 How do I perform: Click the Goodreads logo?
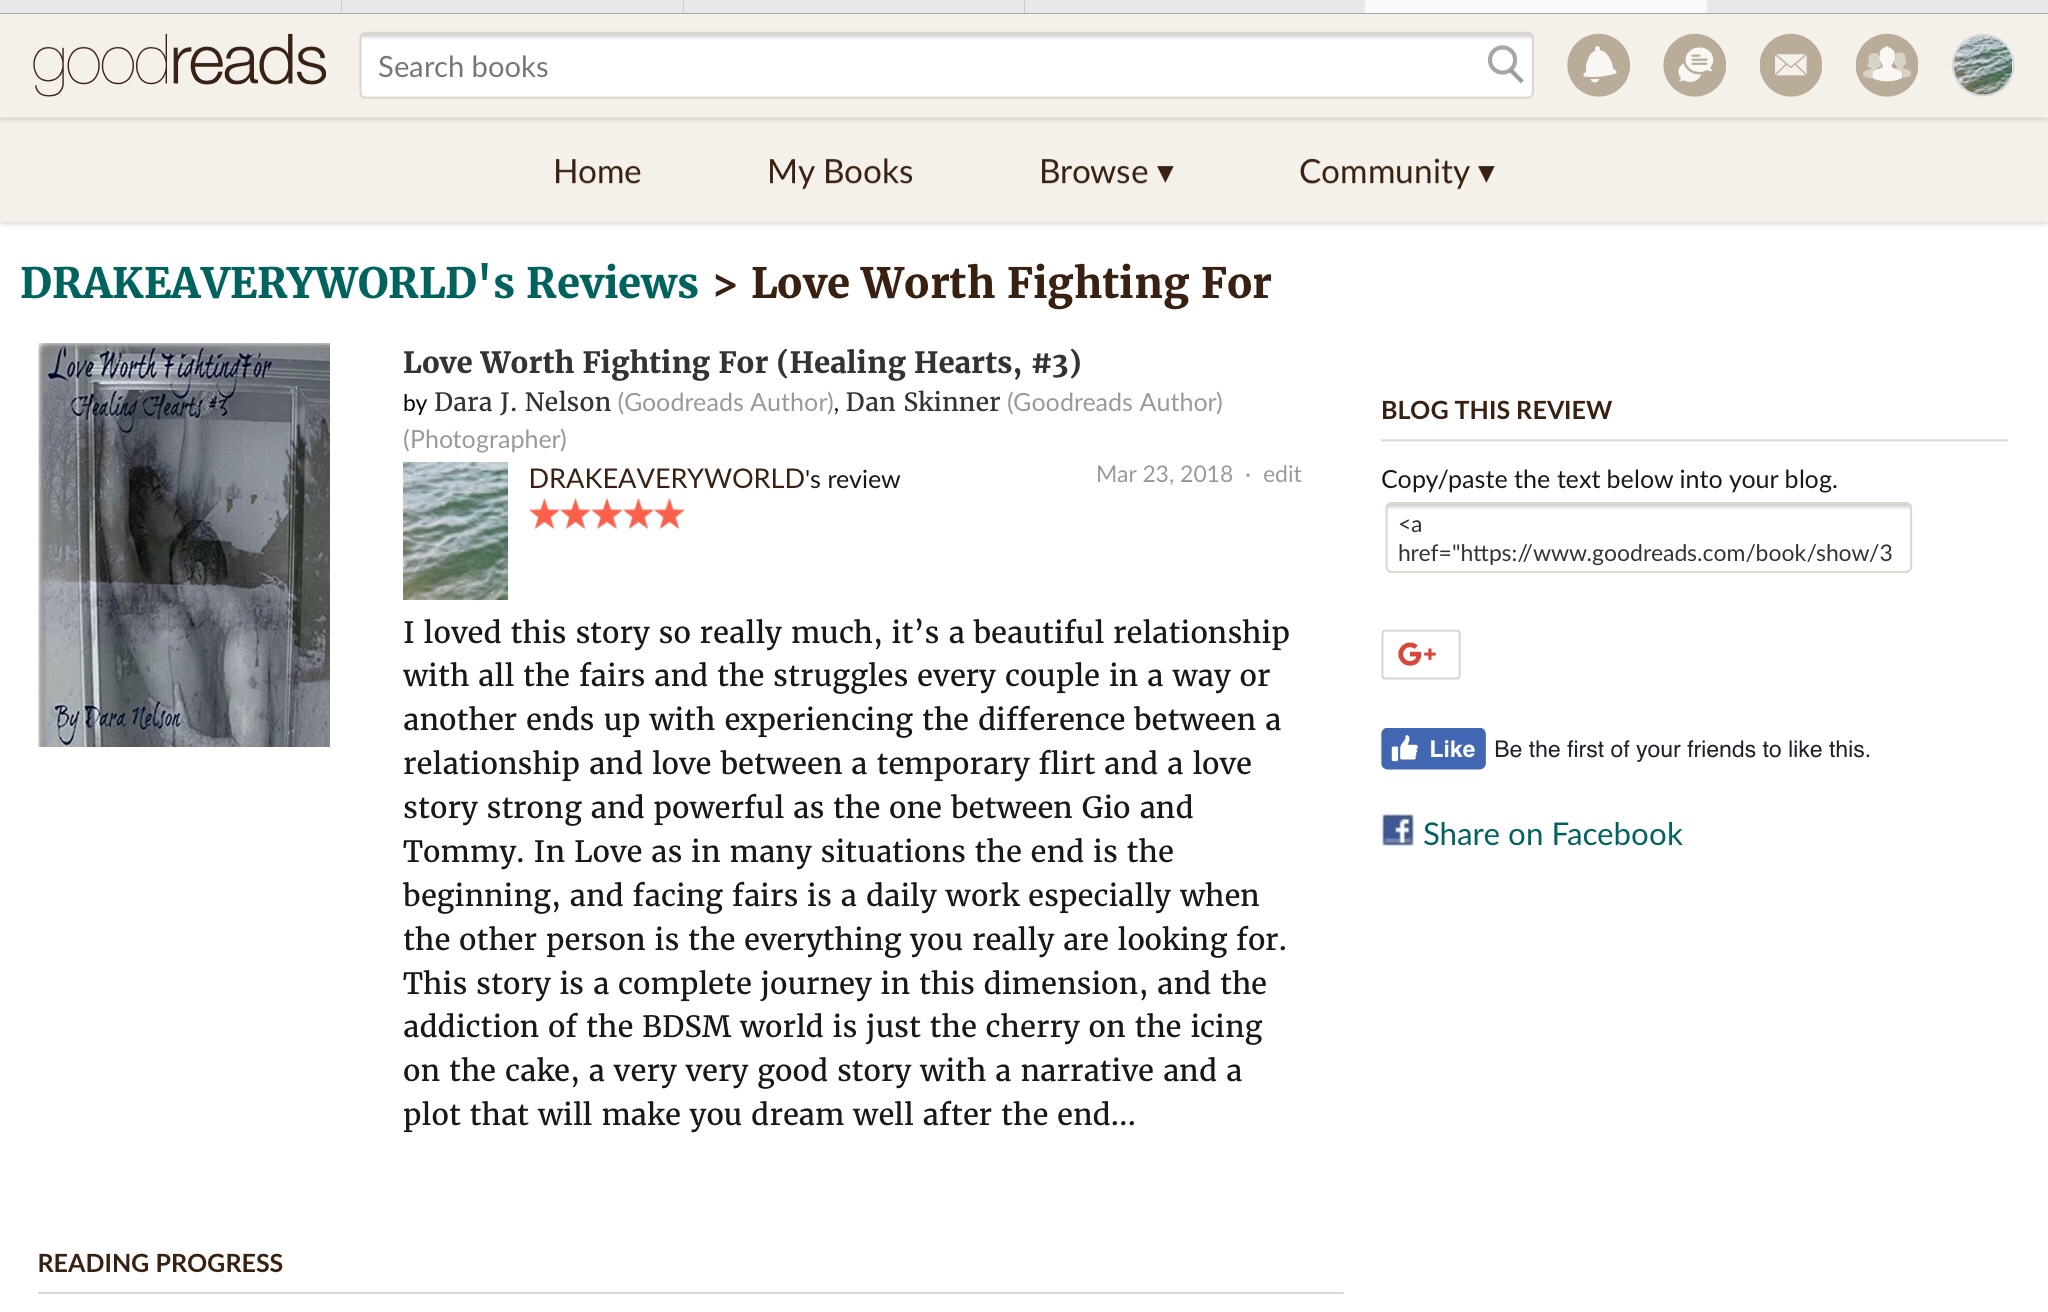[180, 64]
